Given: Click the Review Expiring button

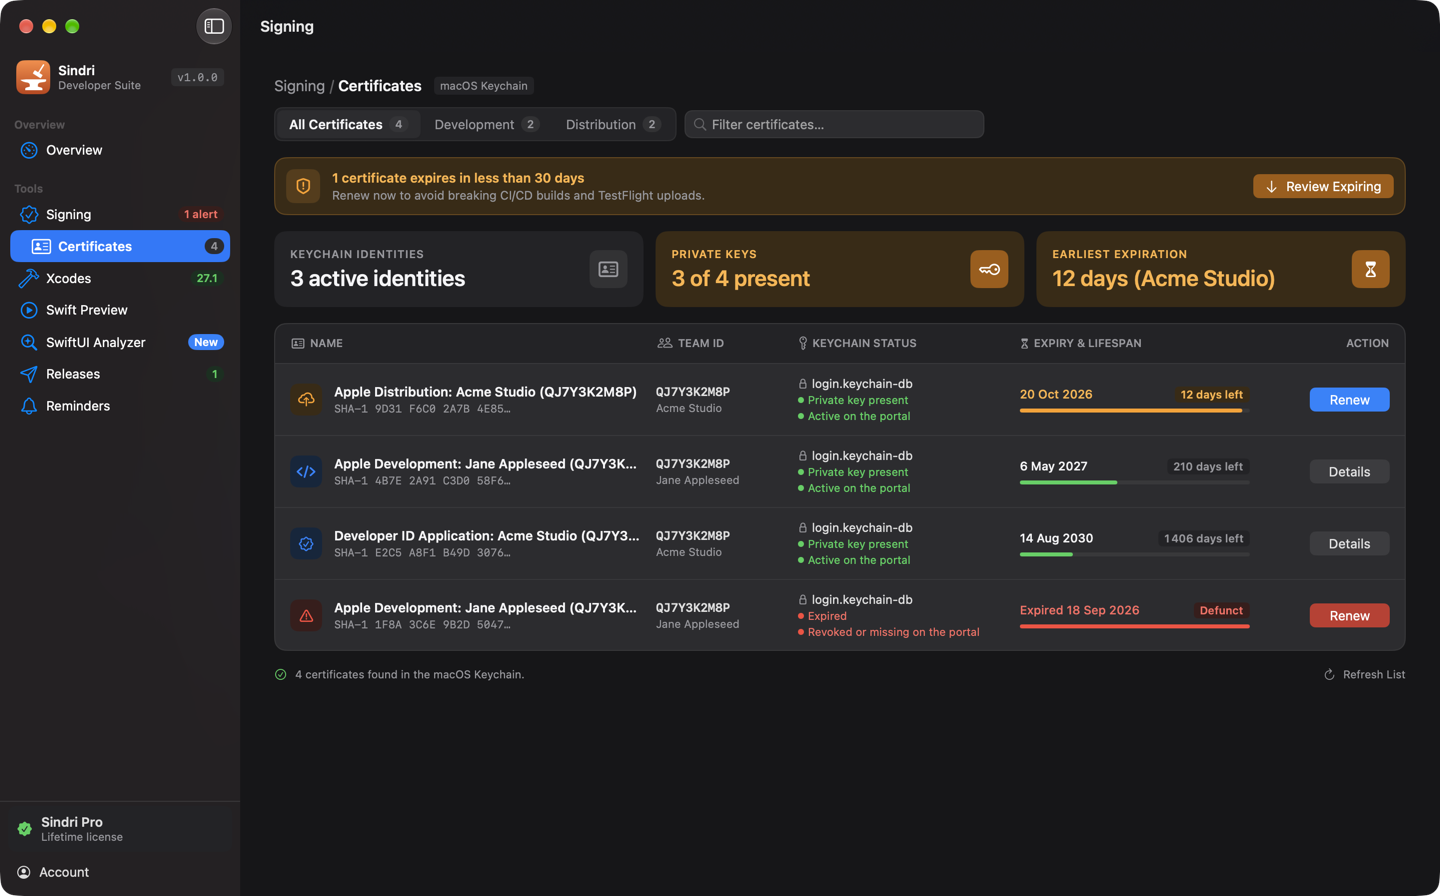Looking at the screenshot, I should [x=1323, y=186].
